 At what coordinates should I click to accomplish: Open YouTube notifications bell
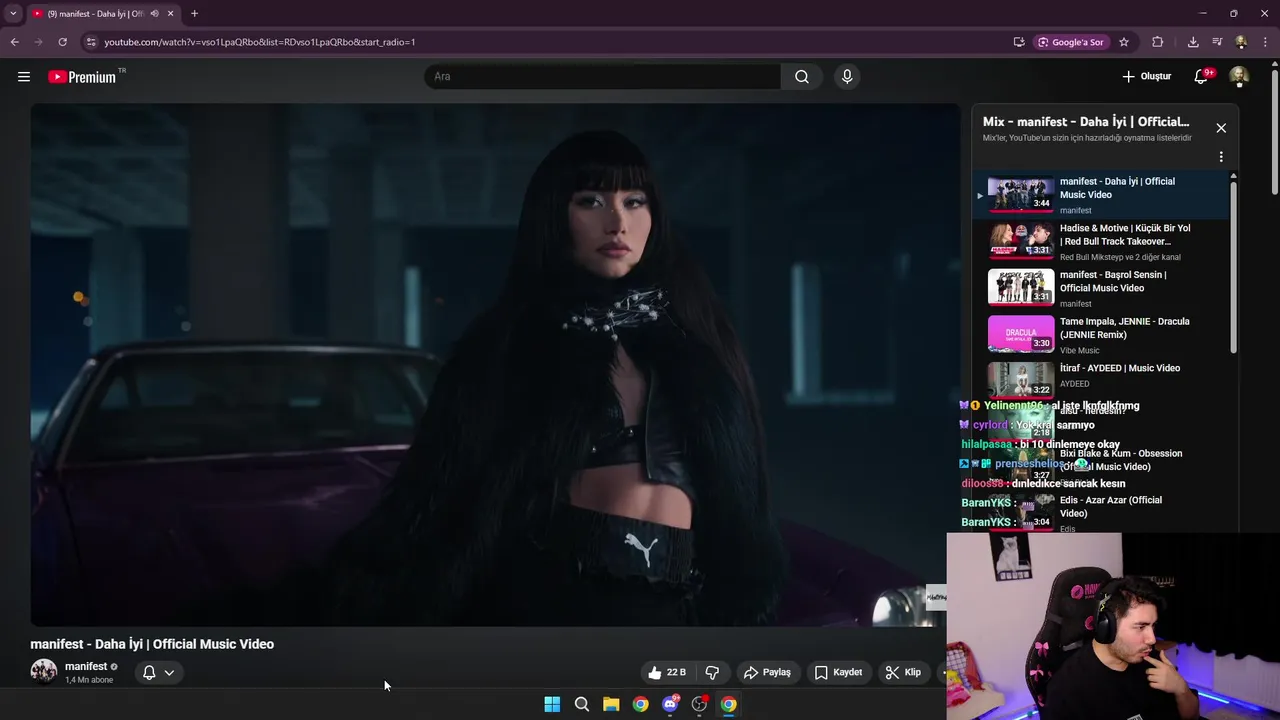tap(1202, 76)
